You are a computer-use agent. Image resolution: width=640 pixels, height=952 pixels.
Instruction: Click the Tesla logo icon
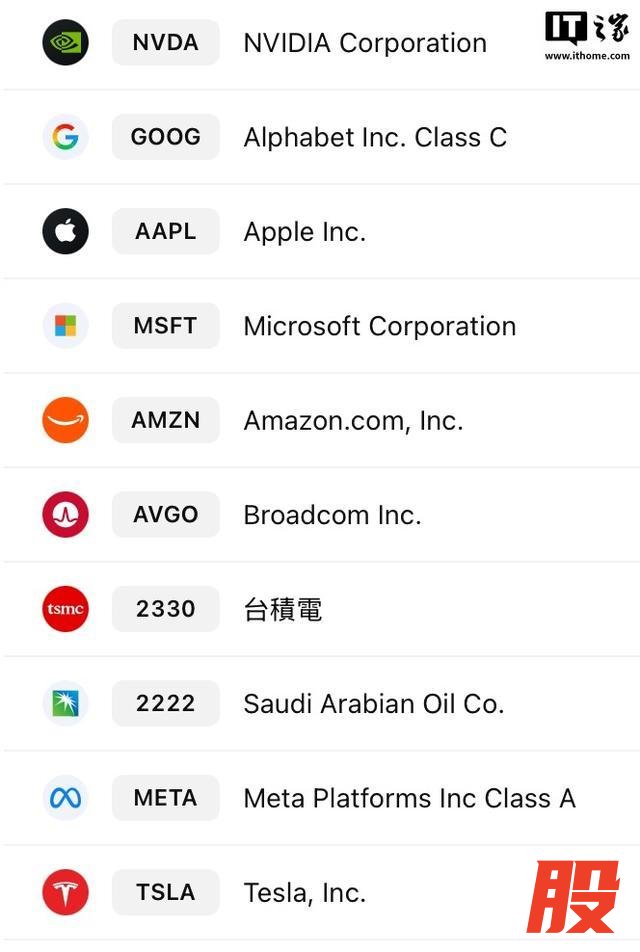pyautogui.click(x=66, y=892)
